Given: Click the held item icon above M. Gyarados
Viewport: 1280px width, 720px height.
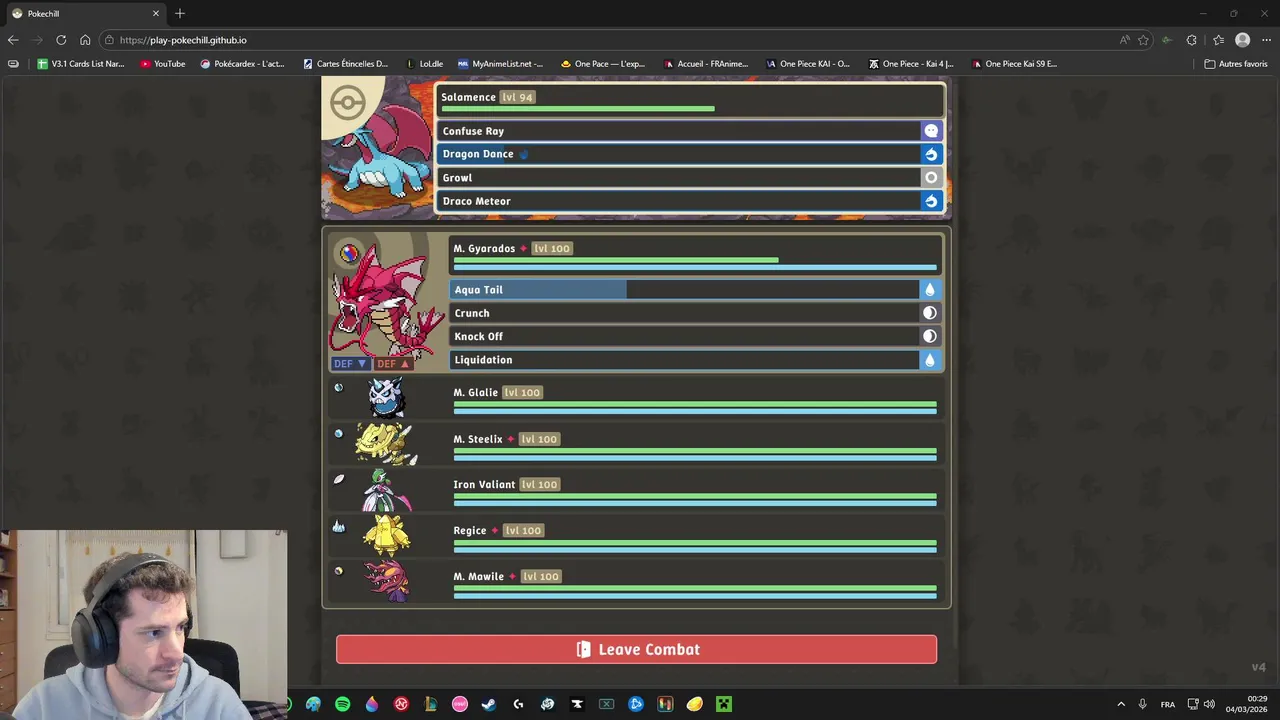Looking at the screenshot, I should [348, 254].
